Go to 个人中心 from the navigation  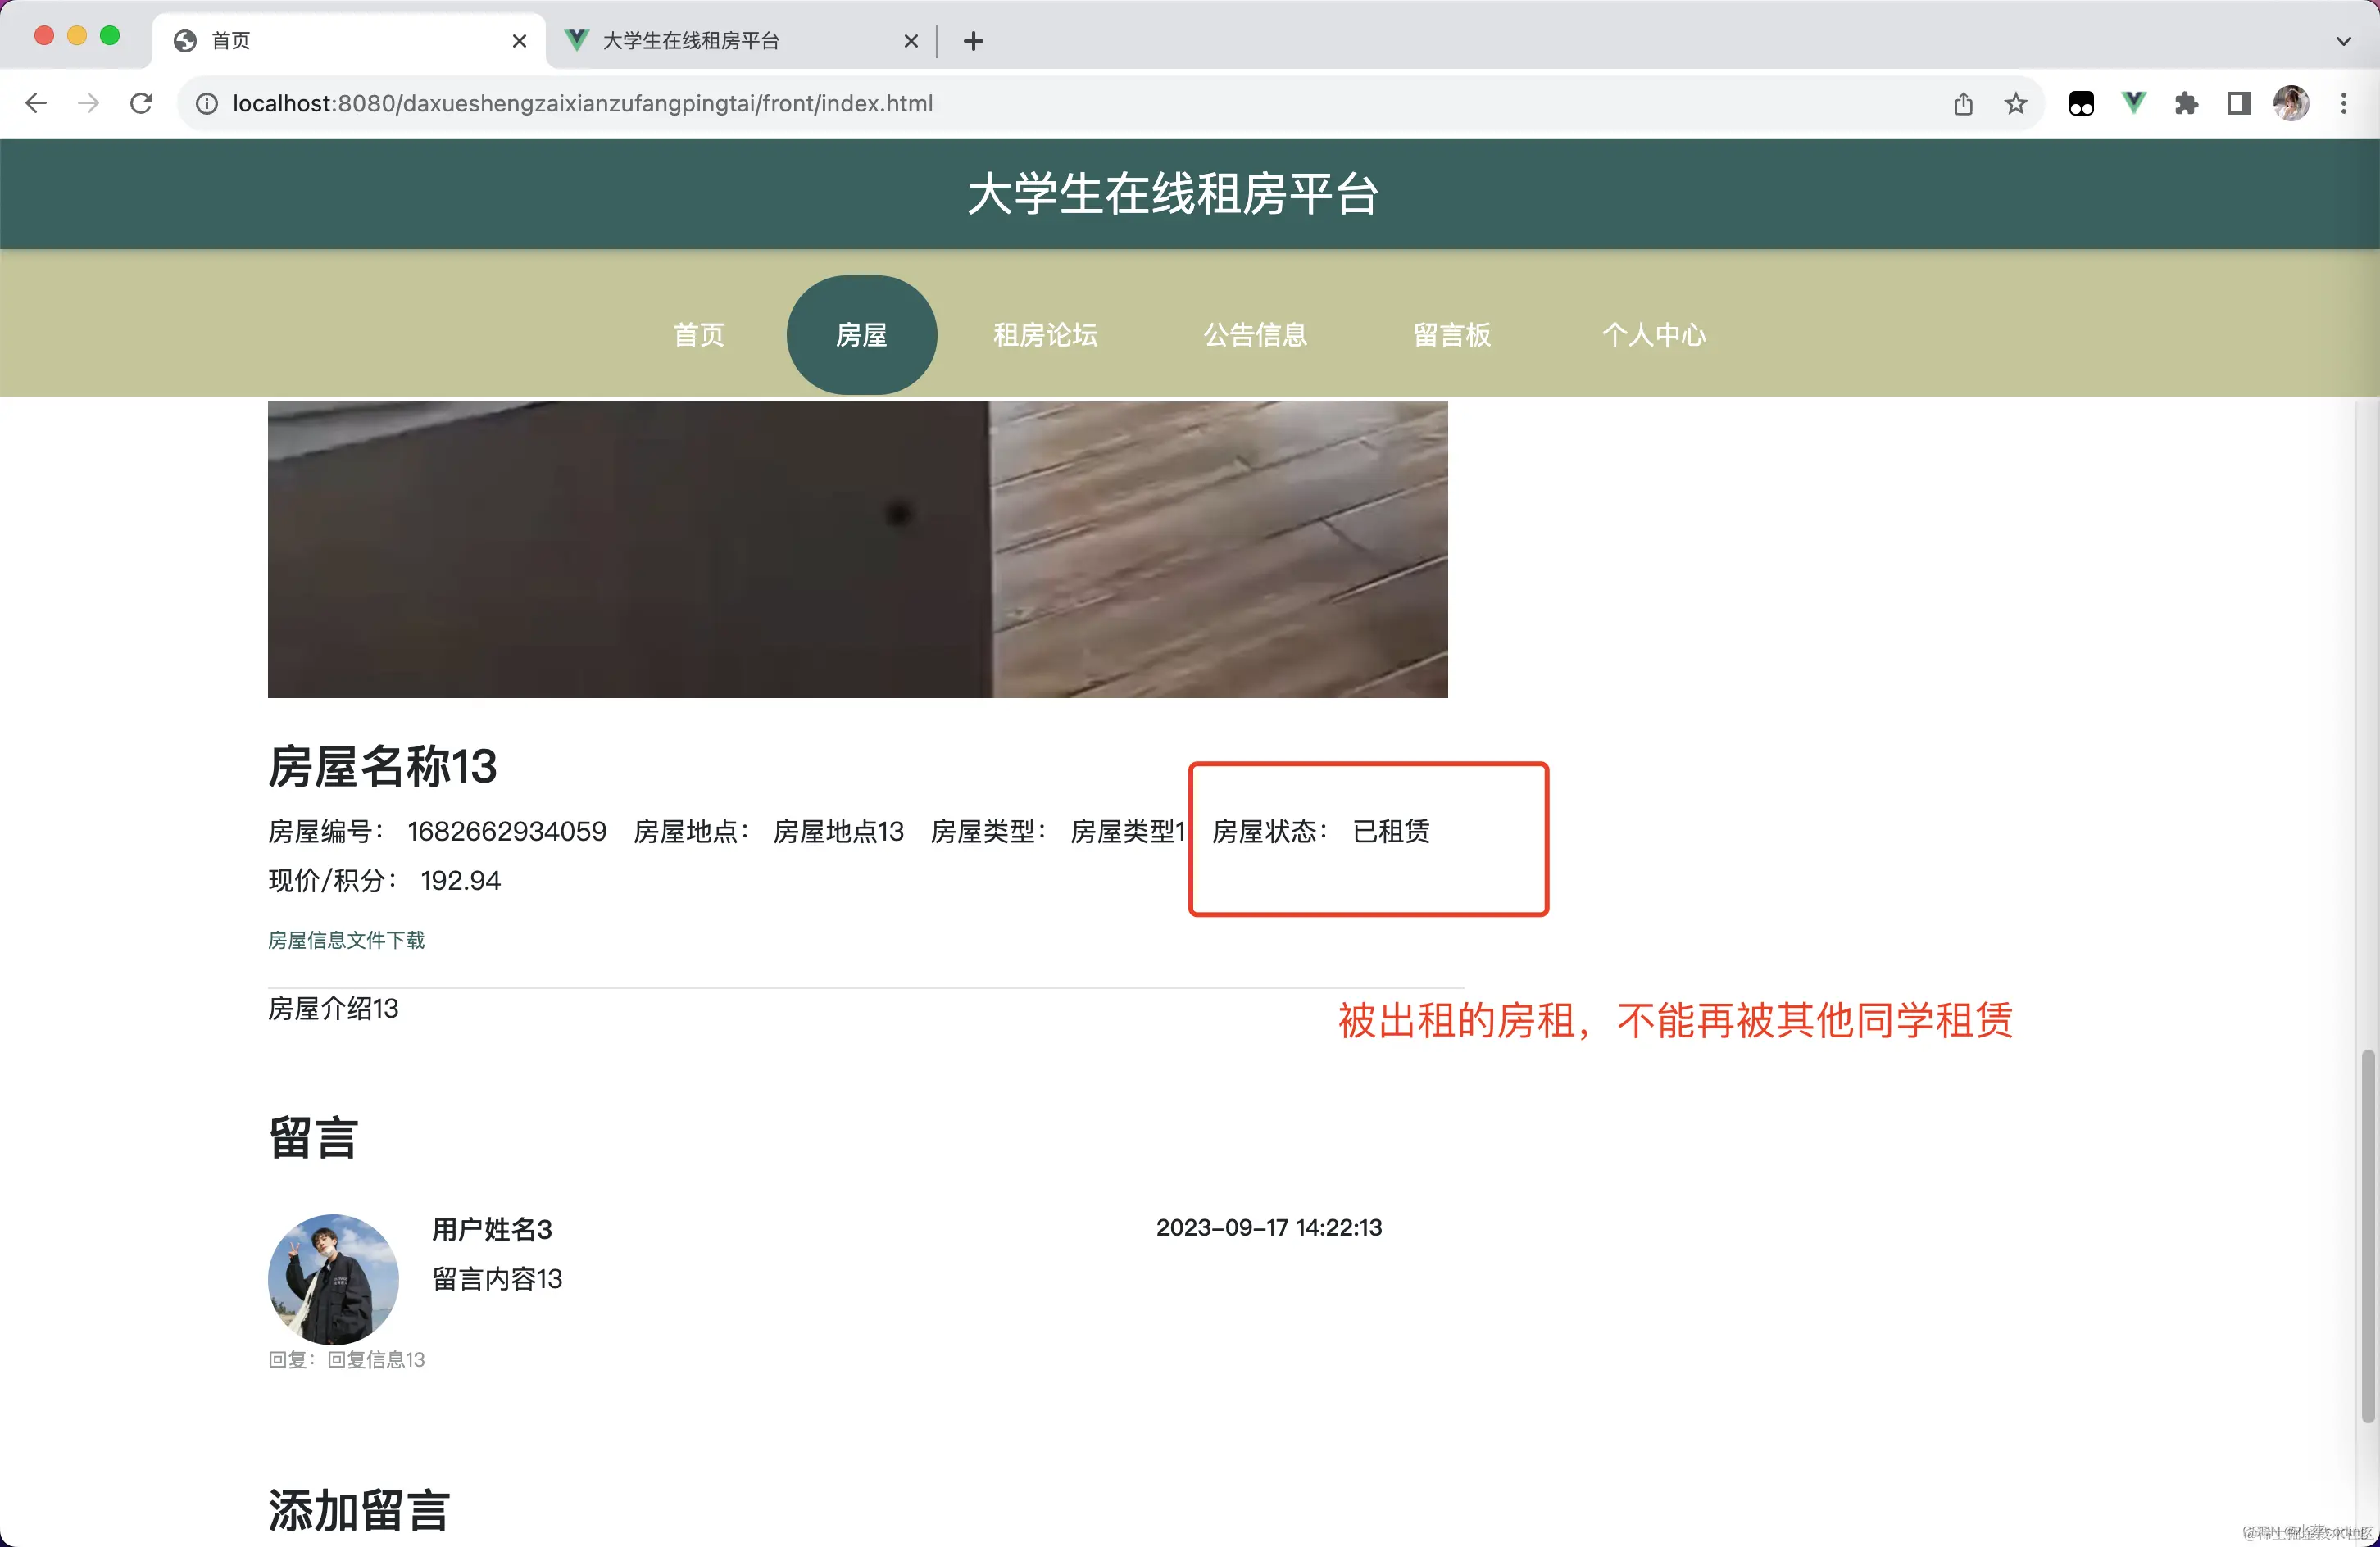click(x=1654, y=334)
